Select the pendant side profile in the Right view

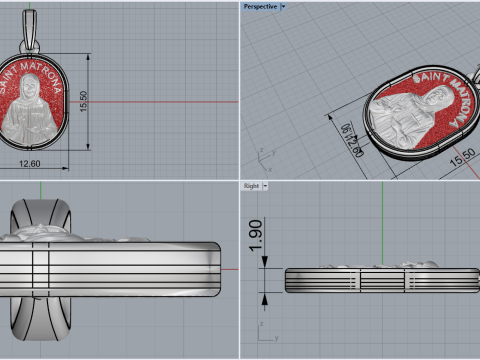(382, 280)
